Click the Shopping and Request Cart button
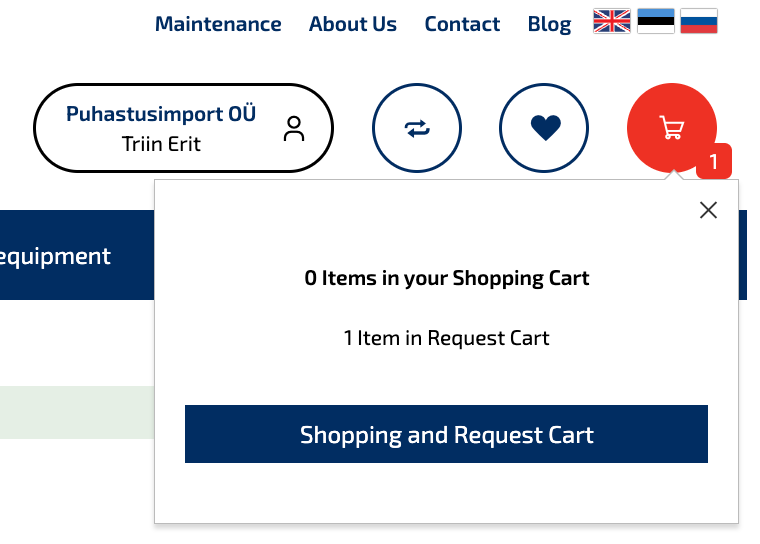This screenshot has width=760, height=544. 446,434
